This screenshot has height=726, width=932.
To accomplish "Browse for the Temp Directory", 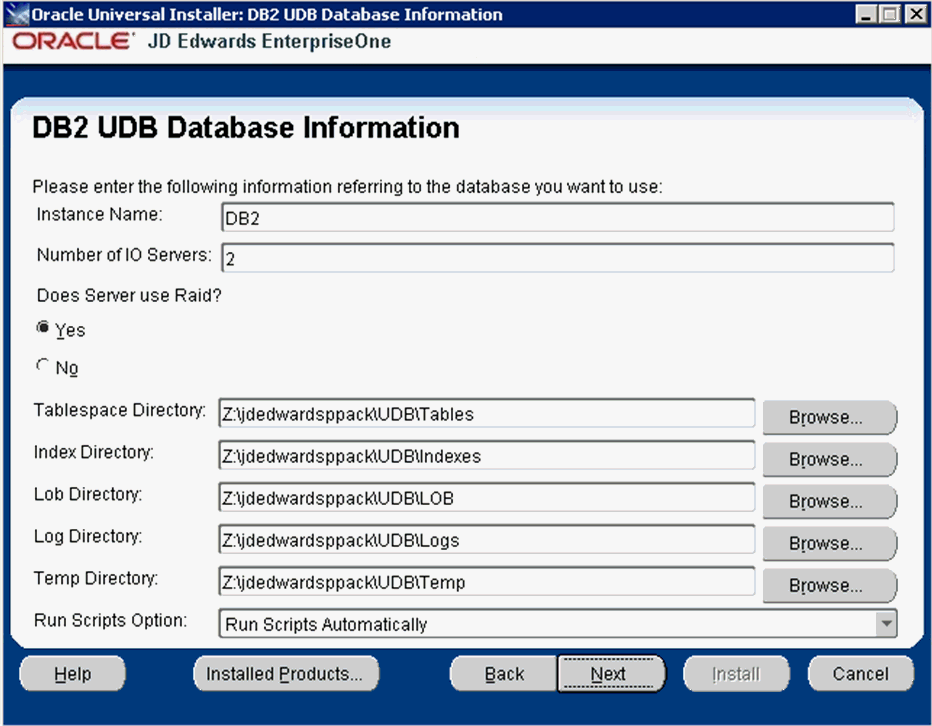I will click(x=830, y=586).
